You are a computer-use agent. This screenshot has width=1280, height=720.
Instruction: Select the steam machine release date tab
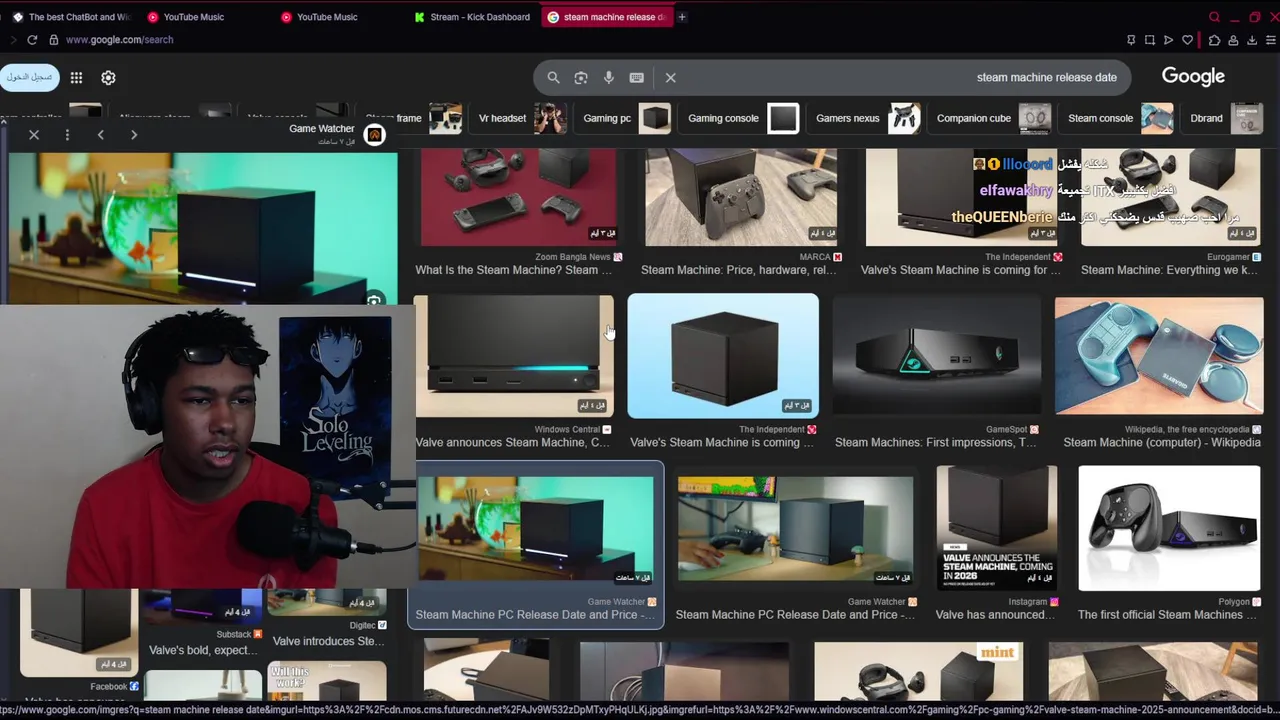click(x=607, y=17)
